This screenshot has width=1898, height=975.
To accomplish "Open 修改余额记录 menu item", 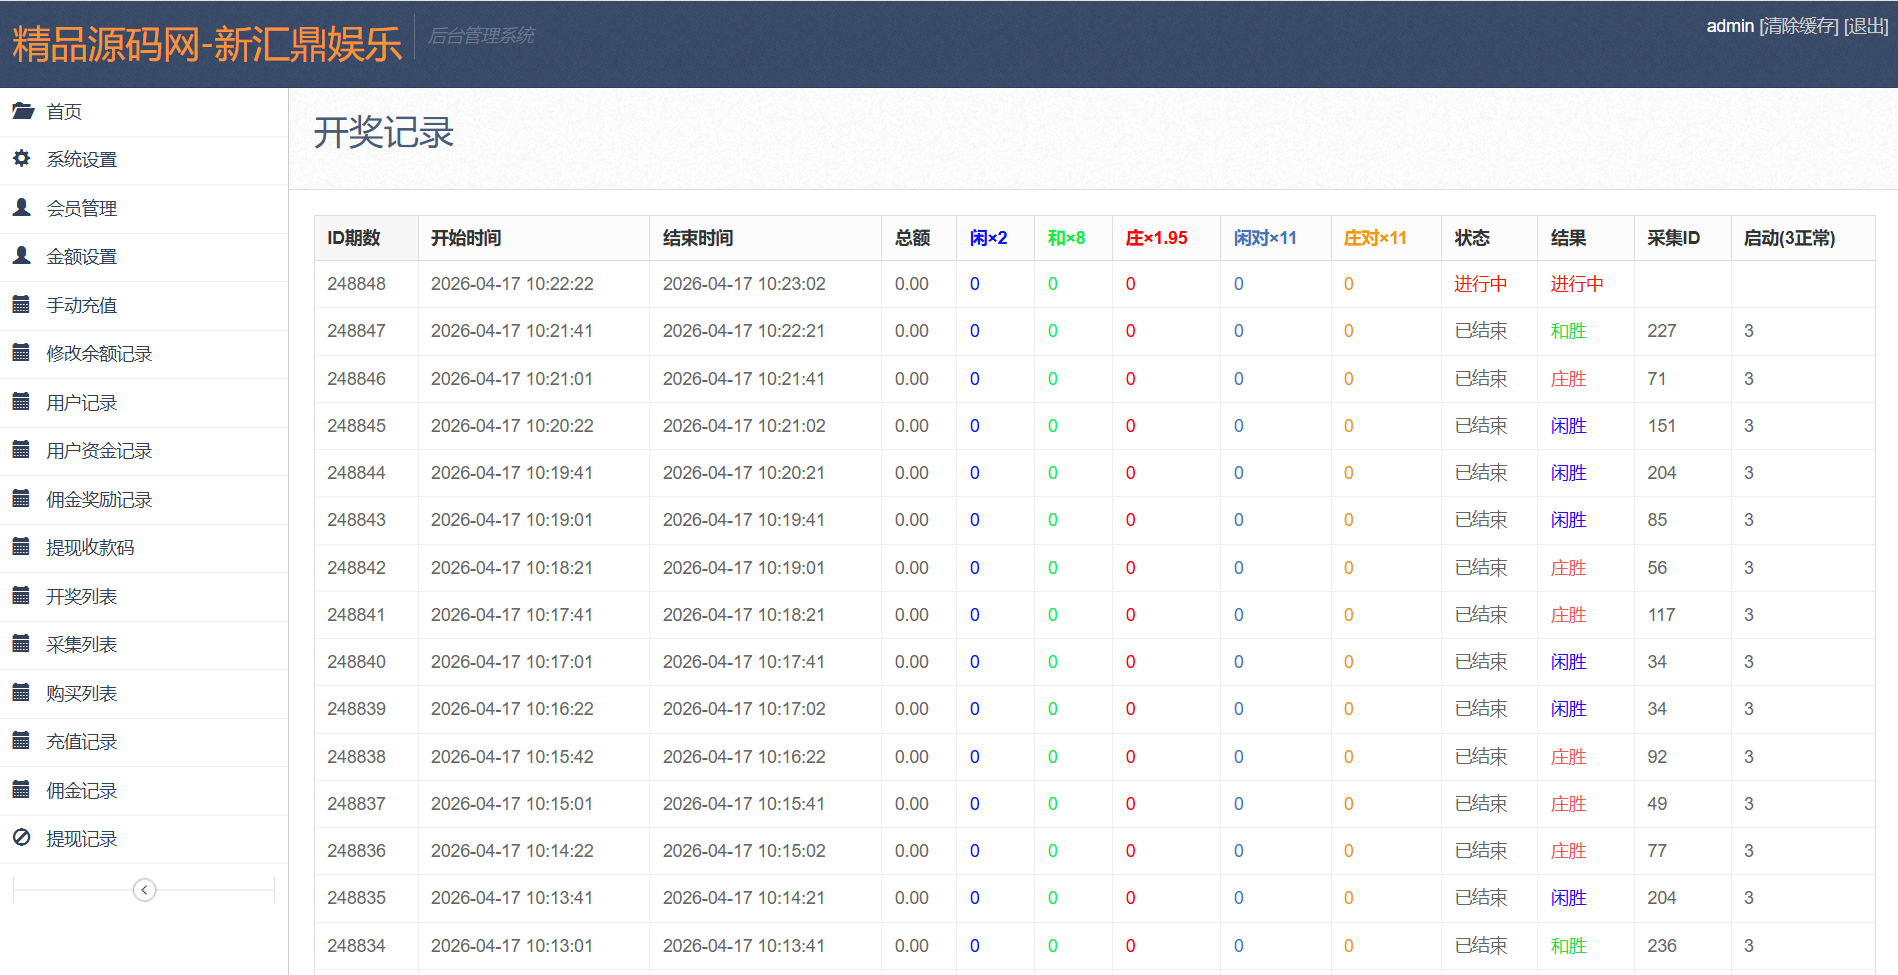I will point(99,354).
